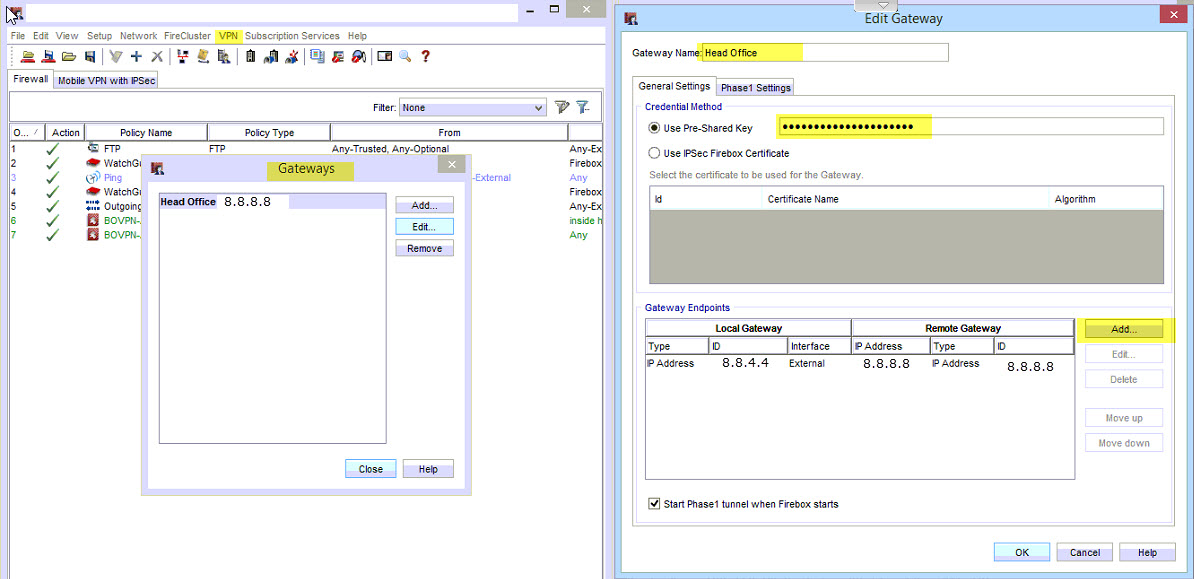The image size is (1194, 579).
Task: Click the red WatchGuard icon in row 2
Action: (x=94, y=163)
